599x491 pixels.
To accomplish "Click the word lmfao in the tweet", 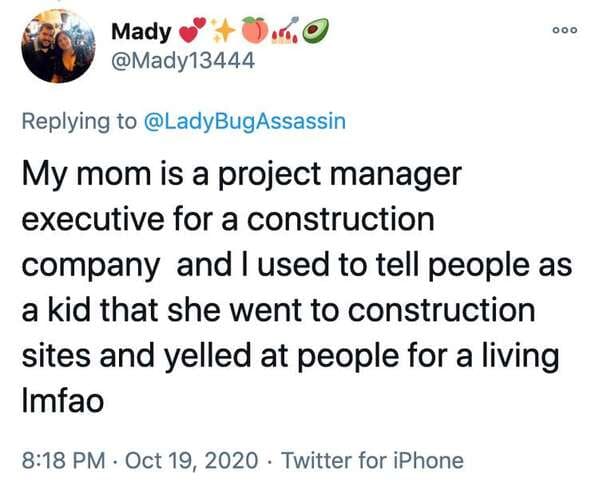I will point(63,400).
